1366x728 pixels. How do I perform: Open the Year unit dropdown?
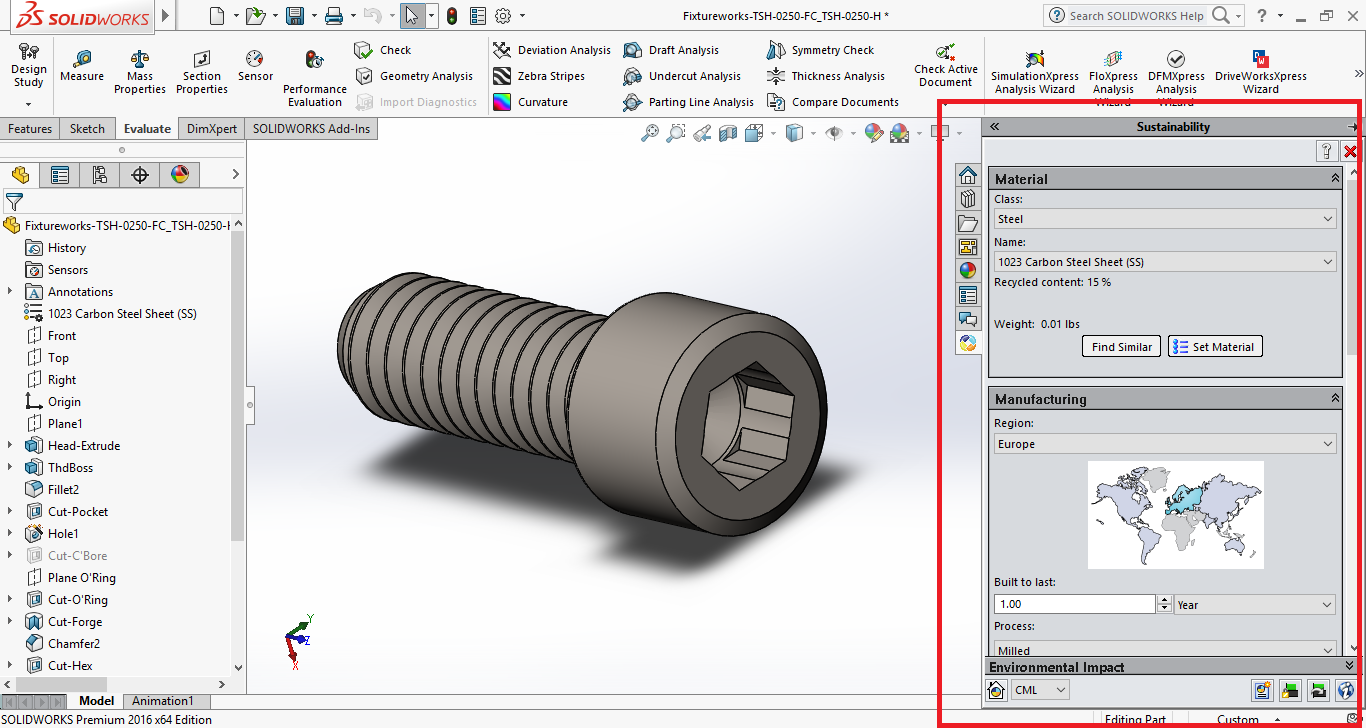tap(1255, 605)
